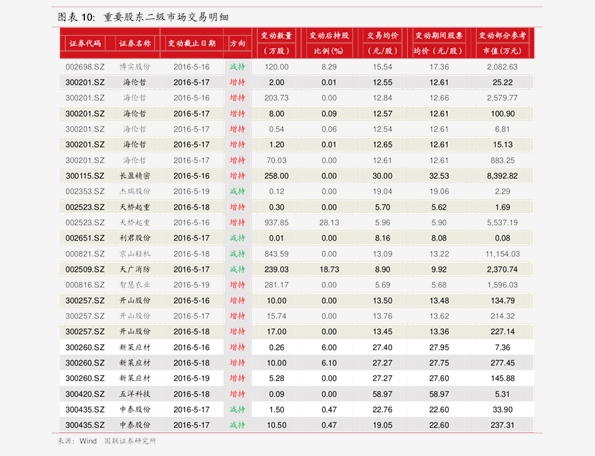The width and height of the screenshot is (595, 456).
Task: Select the 300420.SZ 五洋科技 code
Action: click(x=85, y=394)
